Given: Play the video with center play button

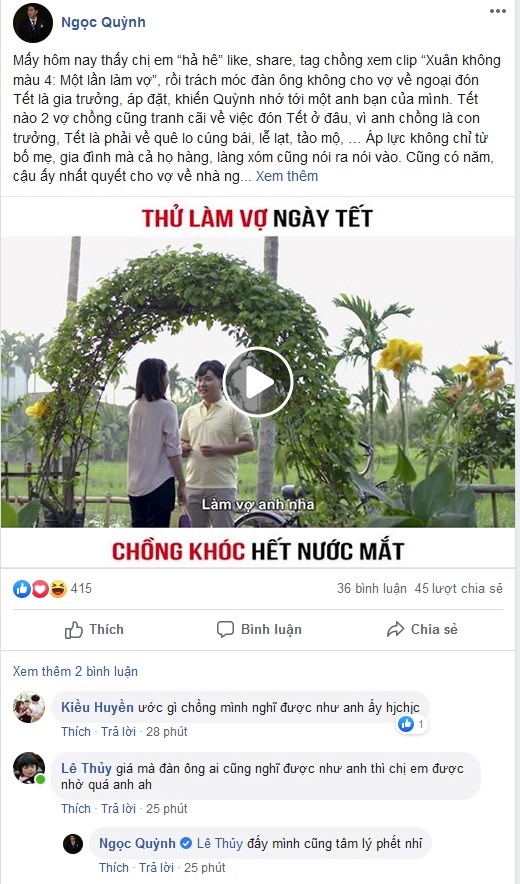Looking at the screenshot, I should click(258, 382).
